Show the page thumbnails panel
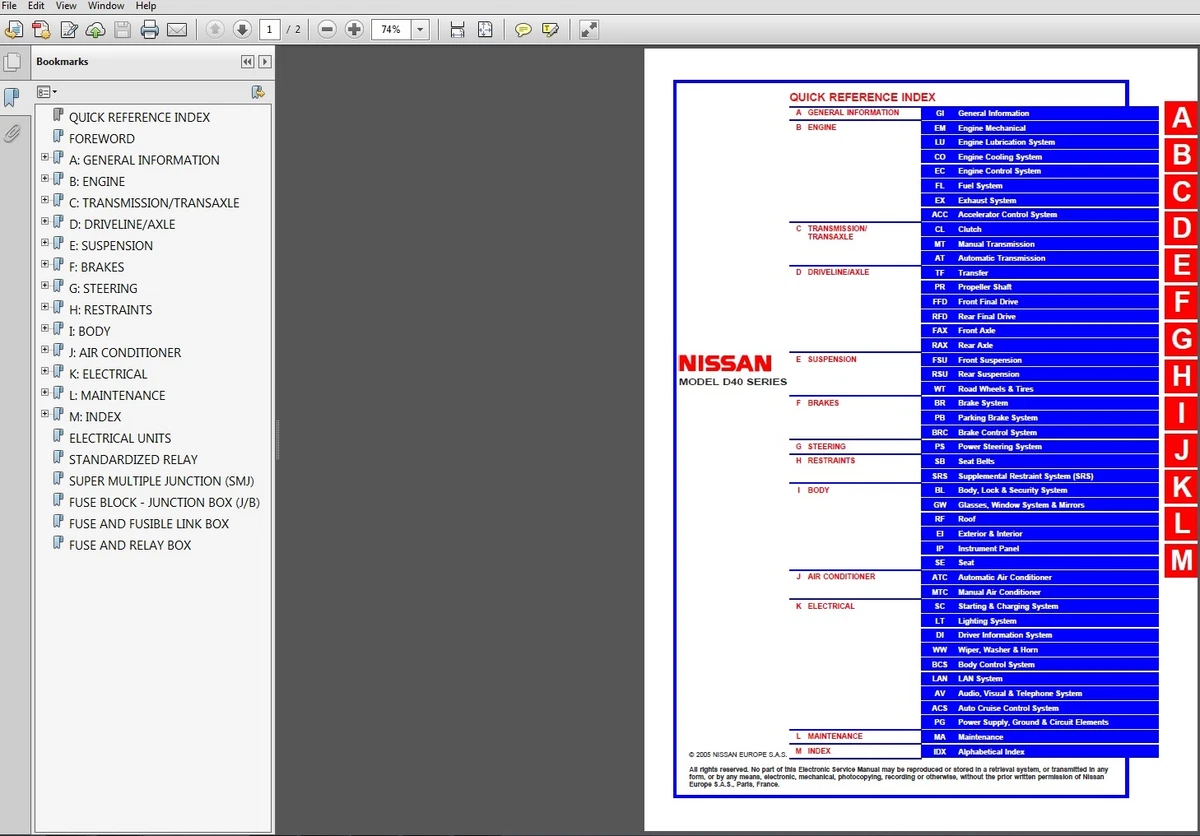Image resolution: width=1200 pixels, height=836 pixels. 12,63
